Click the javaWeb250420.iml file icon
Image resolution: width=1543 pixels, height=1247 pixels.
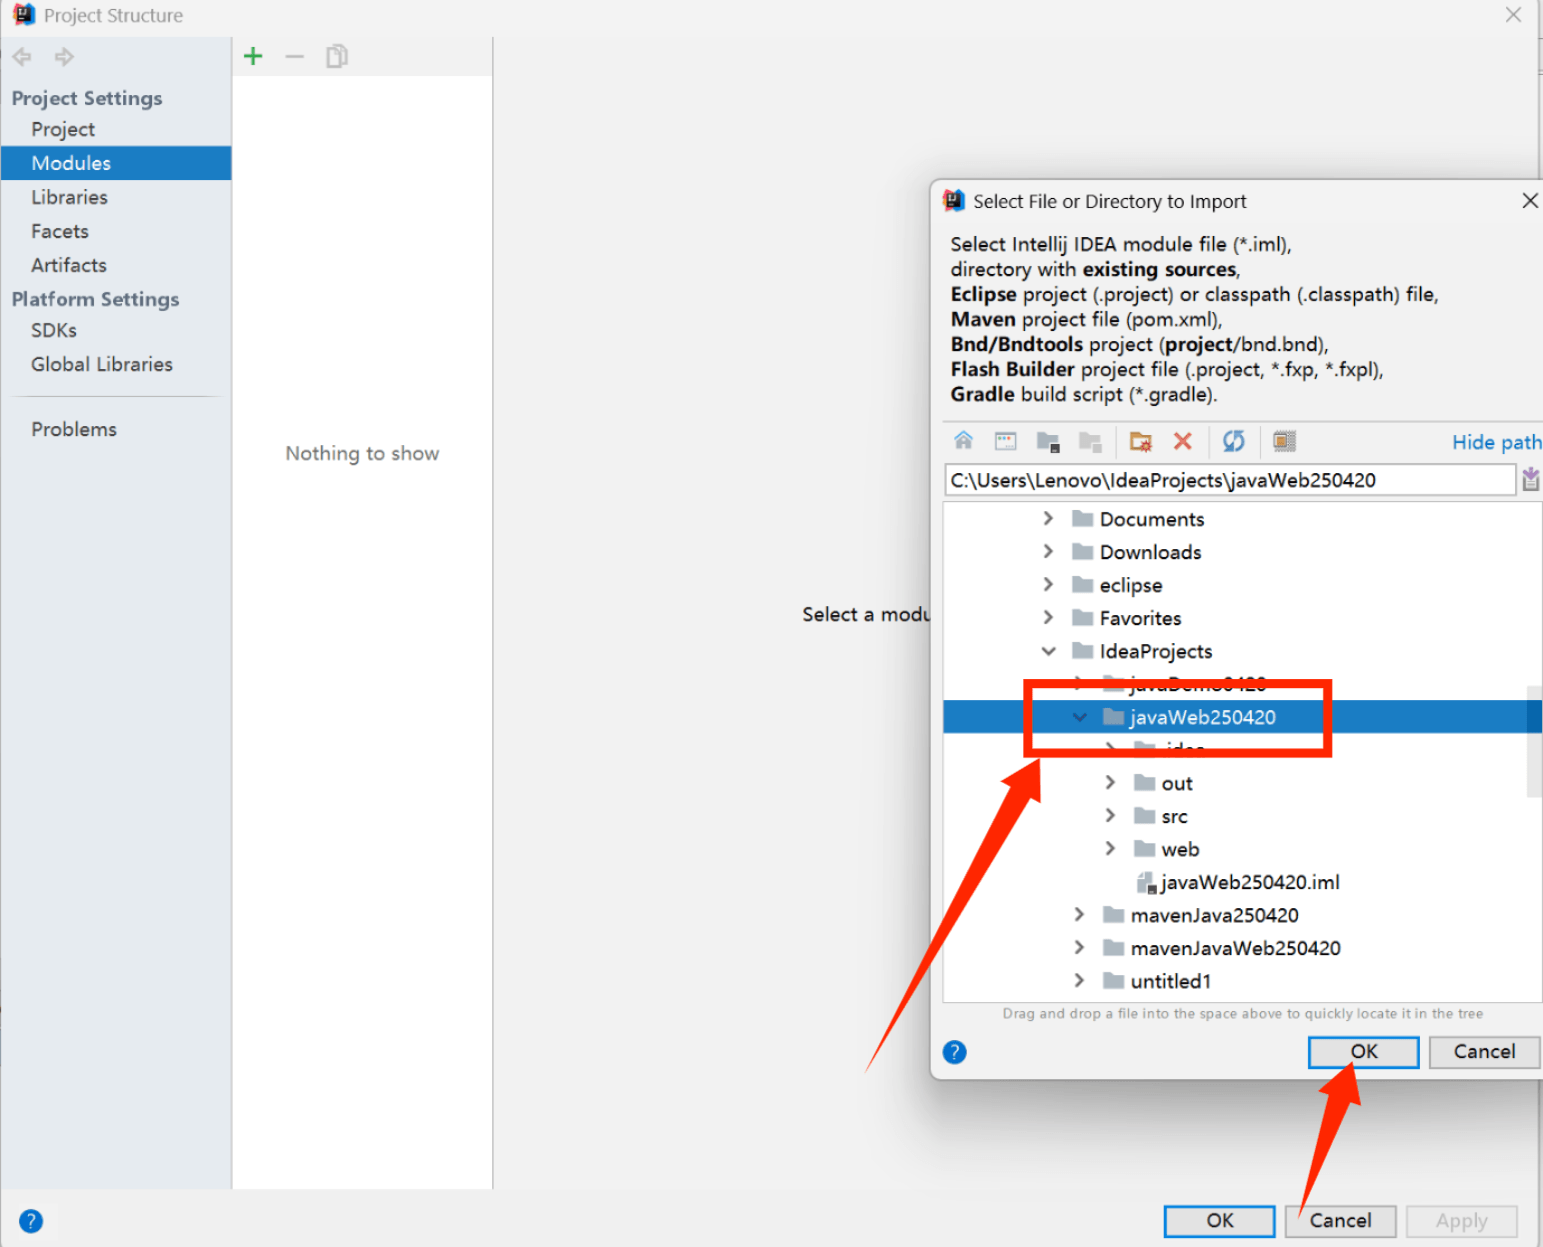pyautogui.click(x=1146, y=883)
